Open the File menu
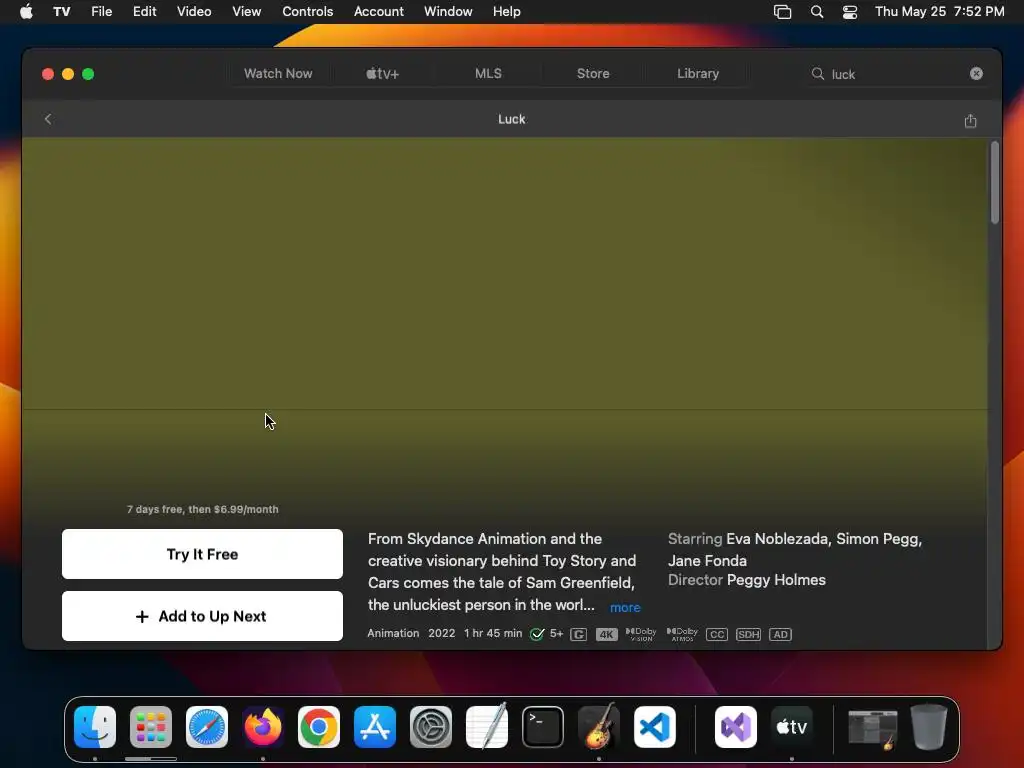 pyautogui.click(x=101, y=11)
